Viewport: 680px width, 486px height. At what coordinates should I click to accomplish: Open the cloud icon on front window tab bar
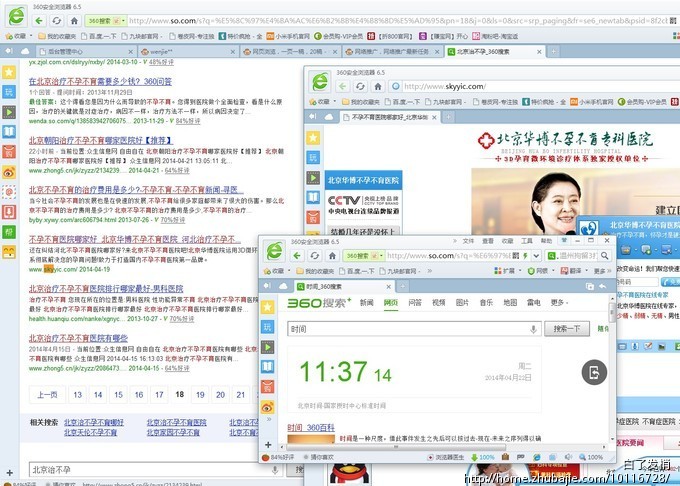click(283, 286)
